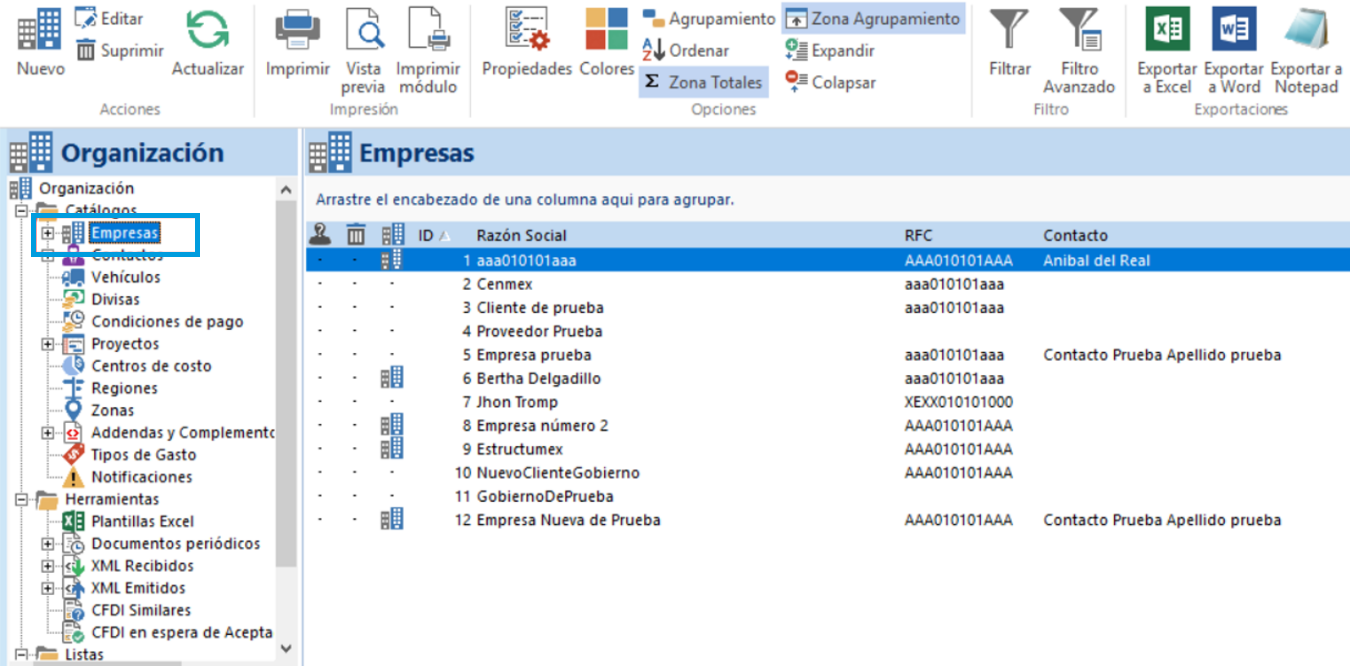Open CFDI en espera de Aceptación

(x=181, y=632)
